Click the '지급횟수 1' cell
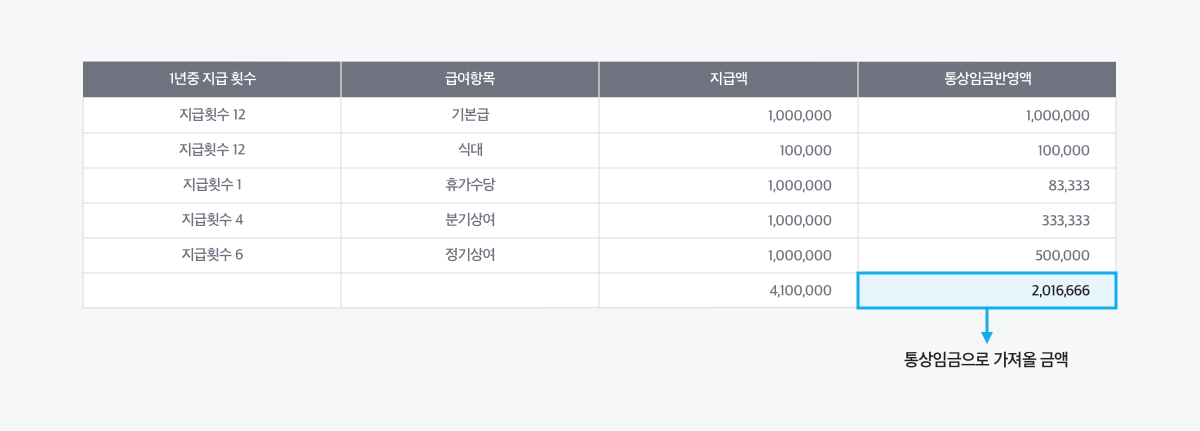This screenshot has height=431, width=1200. click(212, 185)
